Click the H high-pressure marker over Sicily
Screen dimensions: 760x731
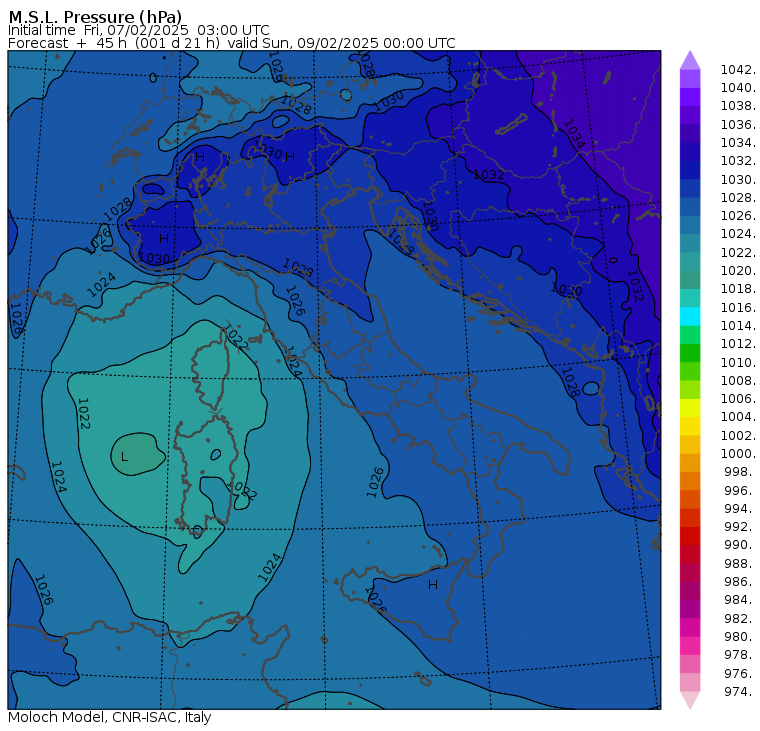433,585
